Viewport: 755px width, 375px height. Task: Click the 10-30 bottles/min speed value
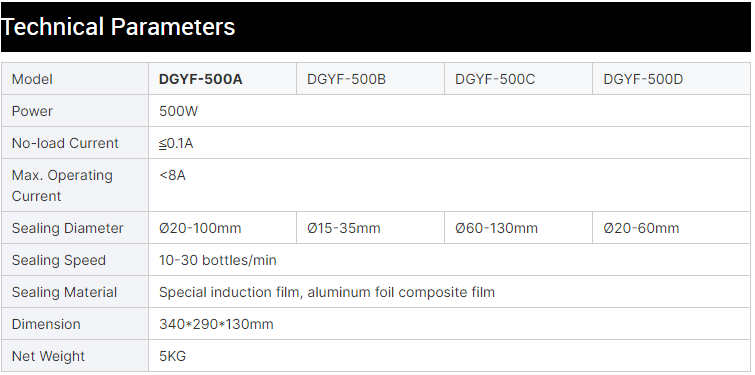pos(218,260)
